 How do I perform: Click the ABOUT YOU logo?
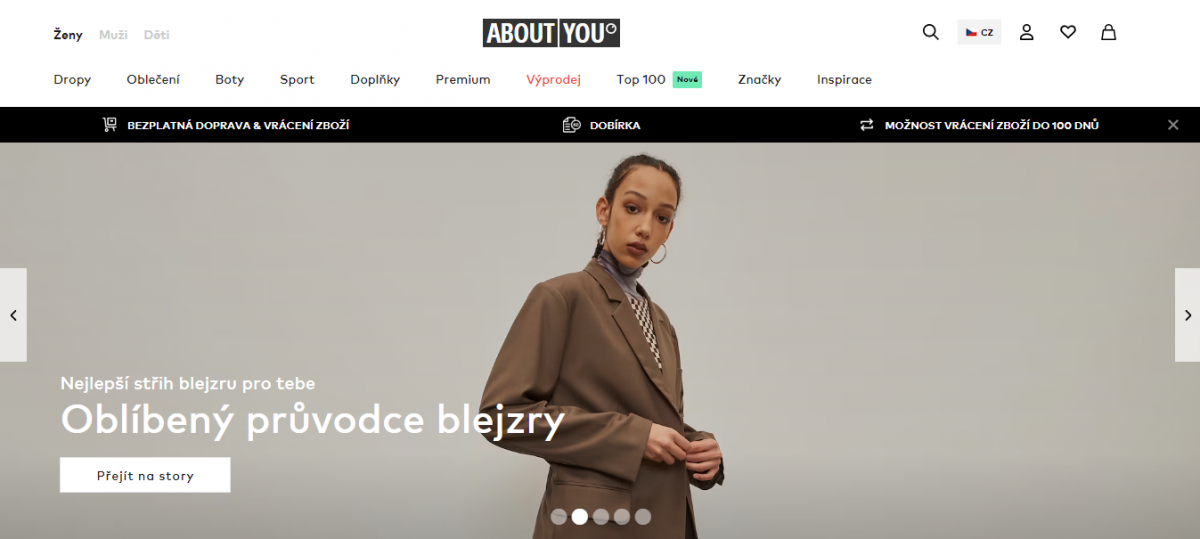(551, 33)
